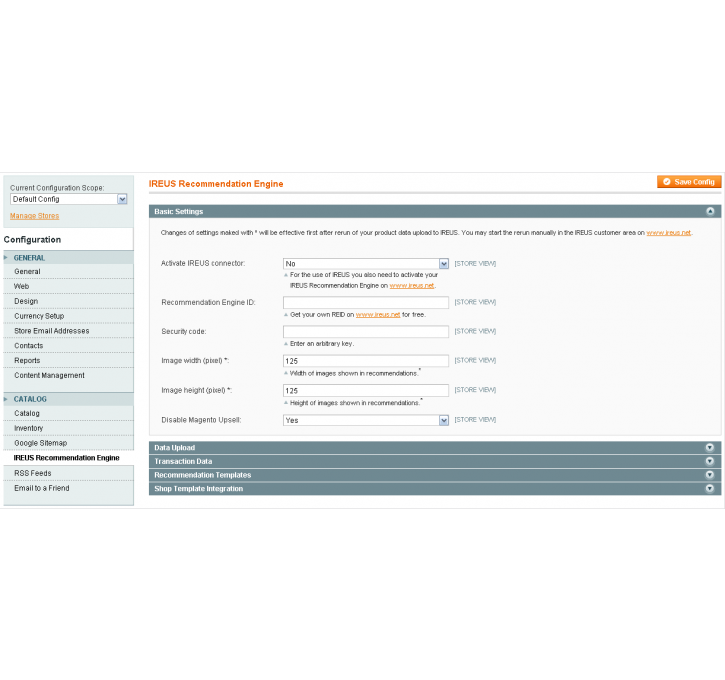The image size is (725, 680).
Task: Open the Reports configuration page
Action: pyautogui.click(x=68, y=360)
